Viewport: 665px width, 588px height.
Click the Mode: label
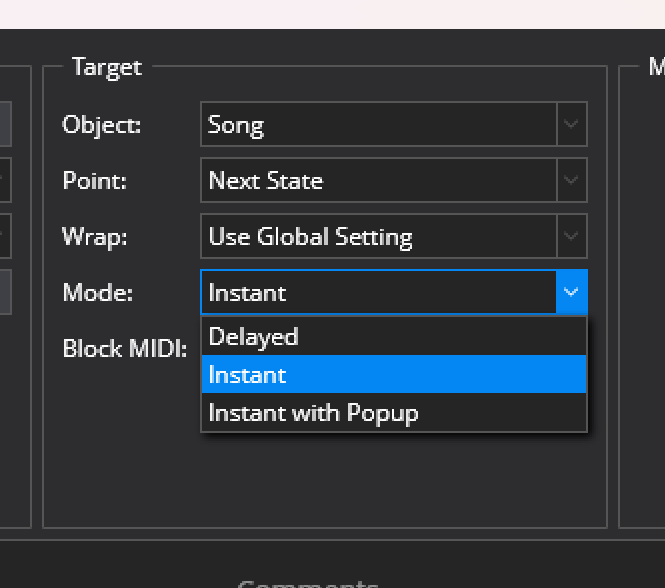point(98,293)
